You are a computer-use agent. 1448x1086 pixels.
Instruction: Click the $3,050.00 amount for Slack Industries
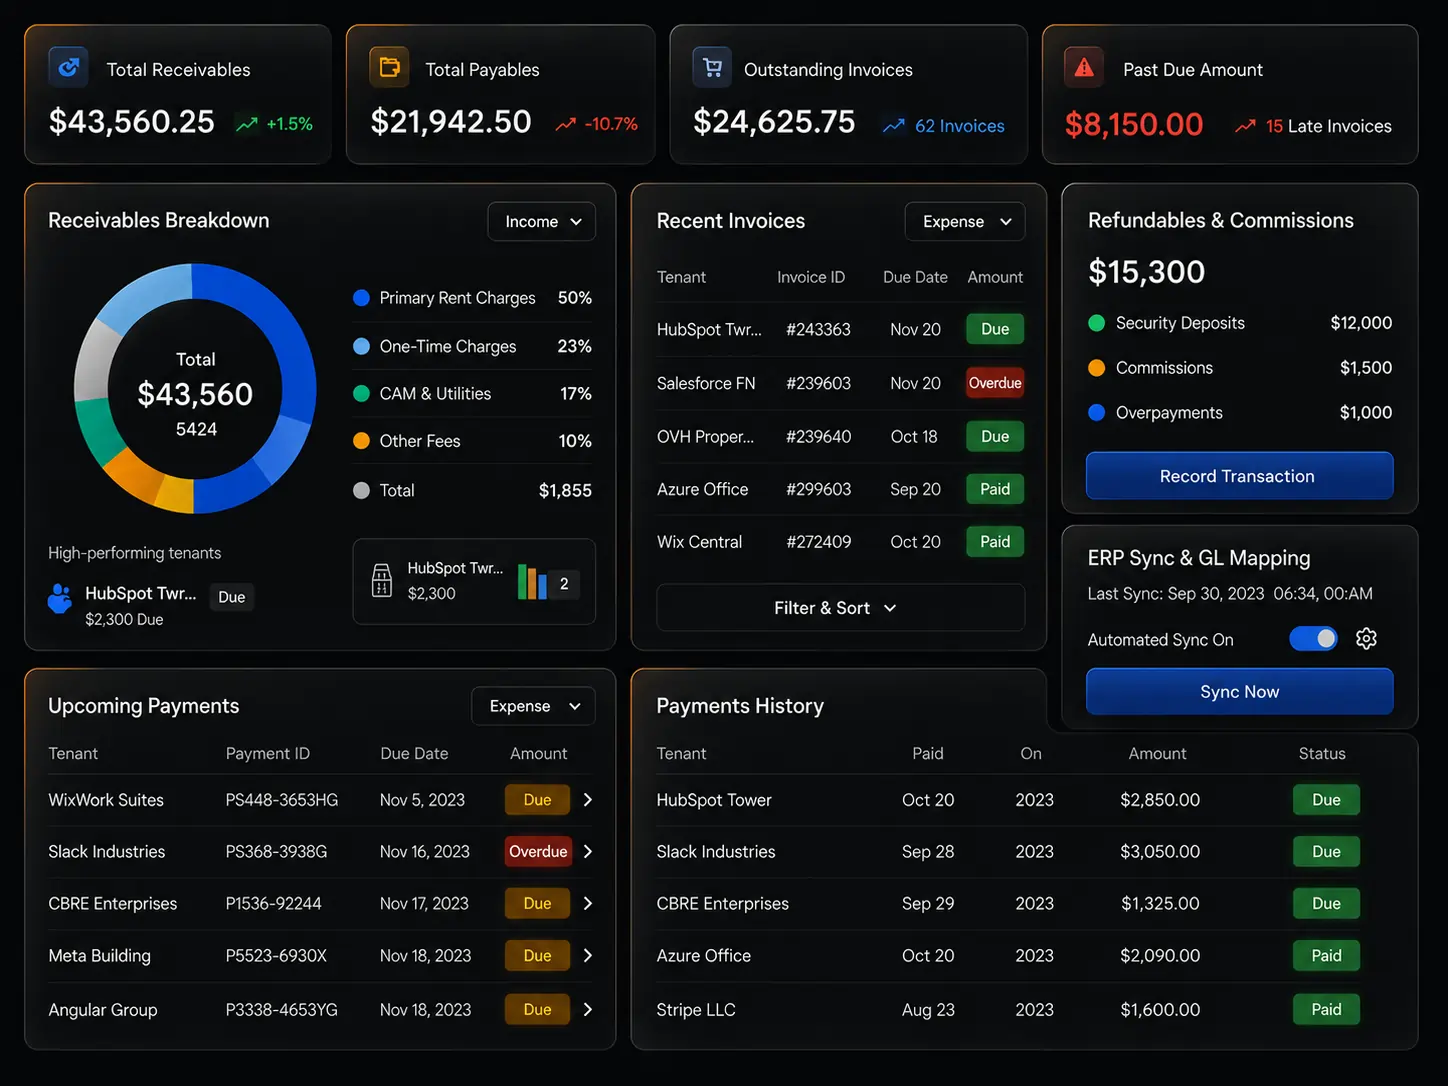tap(1160, 852)
